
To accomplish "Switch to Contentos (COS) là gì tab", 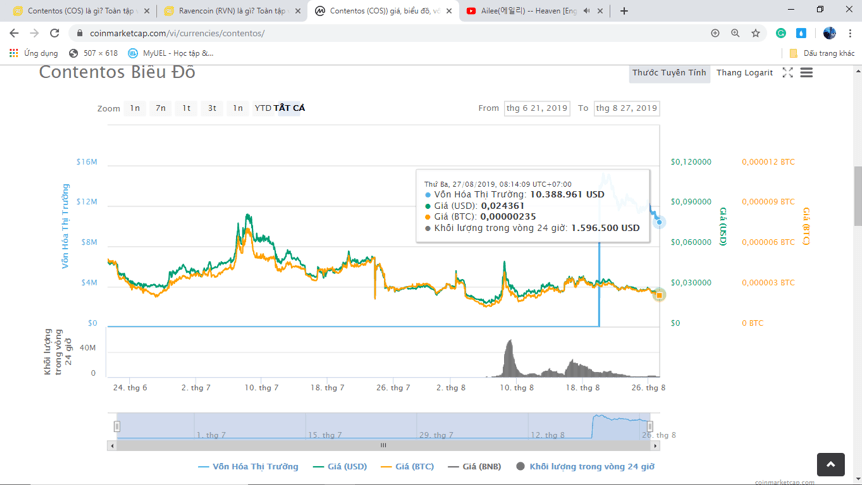I will pyautogui.click(x=81, y=11).
